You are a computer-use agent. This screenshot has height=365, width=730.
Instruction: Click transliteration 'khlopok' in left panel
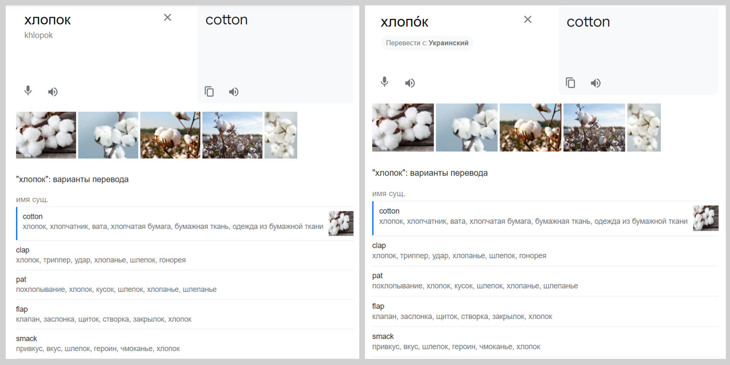click(39, 35)
